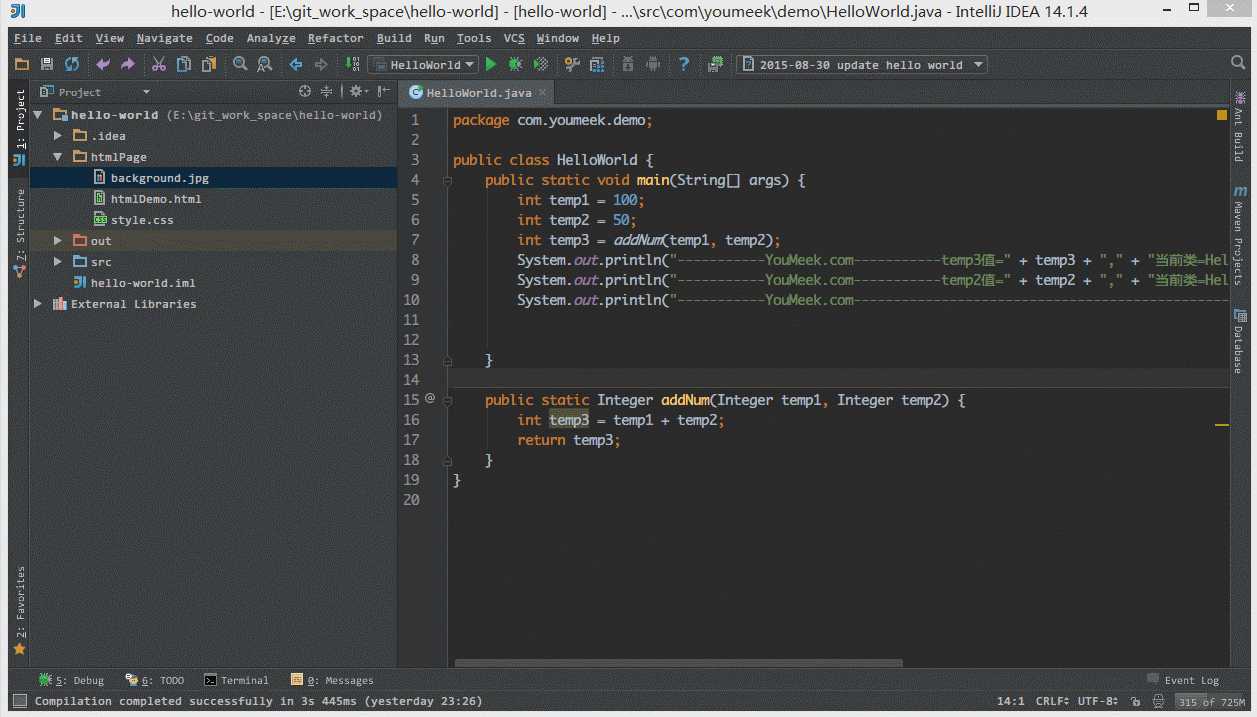Toggle the read-only lock icon in status bar
The height and width of the screenshot is (717, 1257).
(1137, 701)
